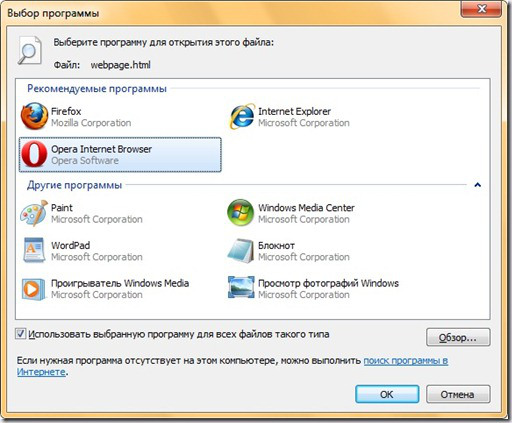Click the Рекомендуемые программы group header
This screenshot has height=423, width=512.
click(97, 89)
